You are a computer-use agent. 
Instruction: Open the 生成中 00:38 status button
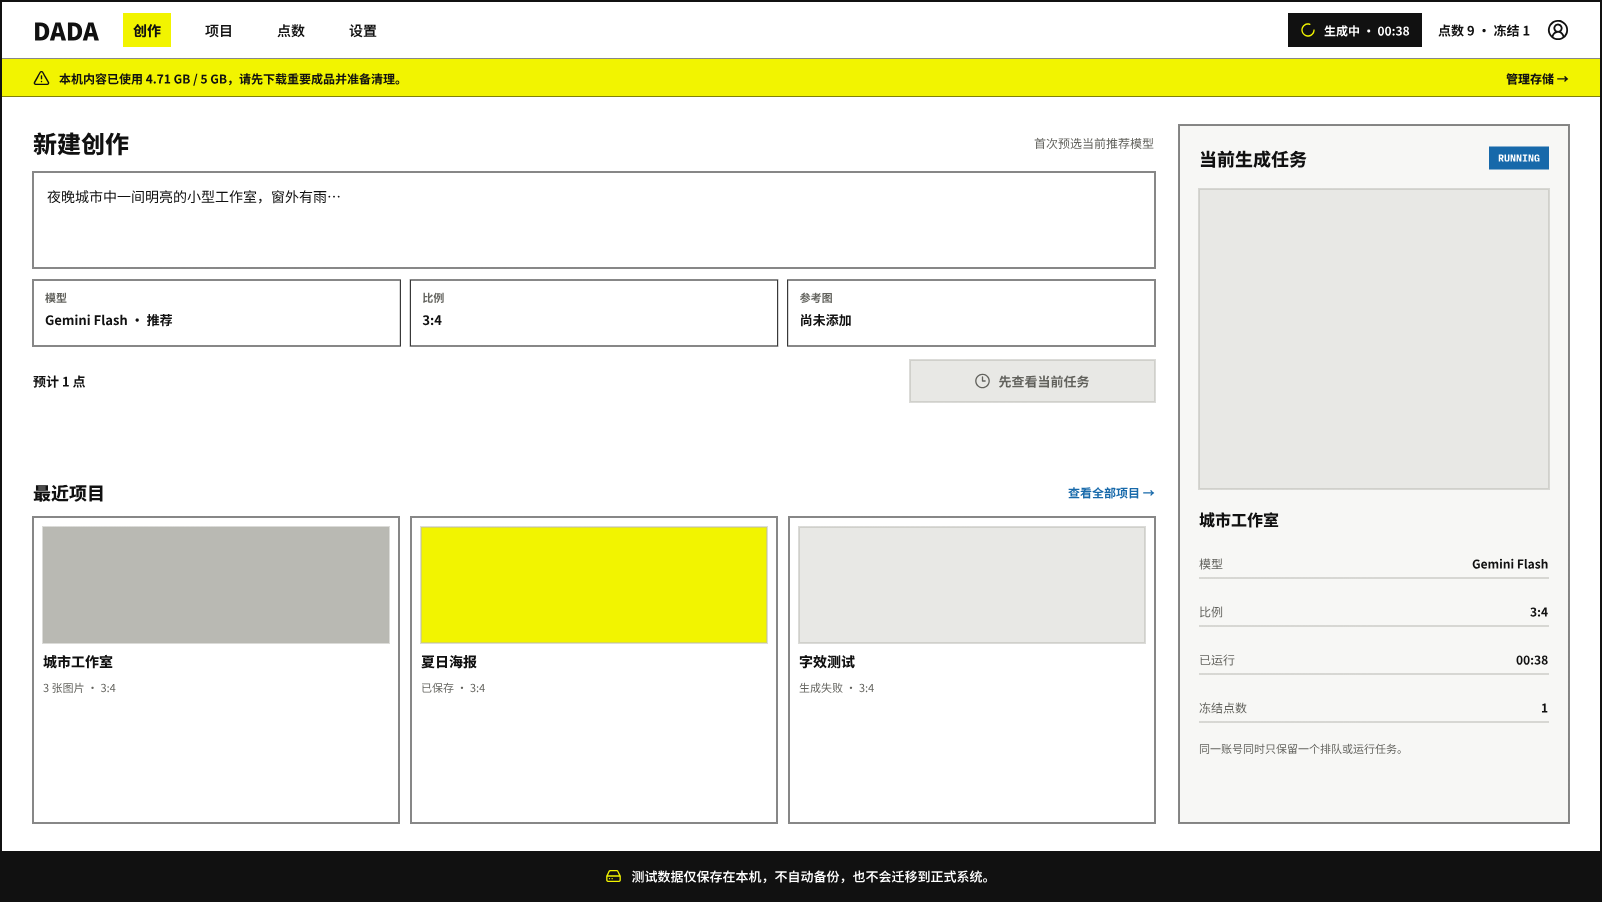coord(1354,30)
